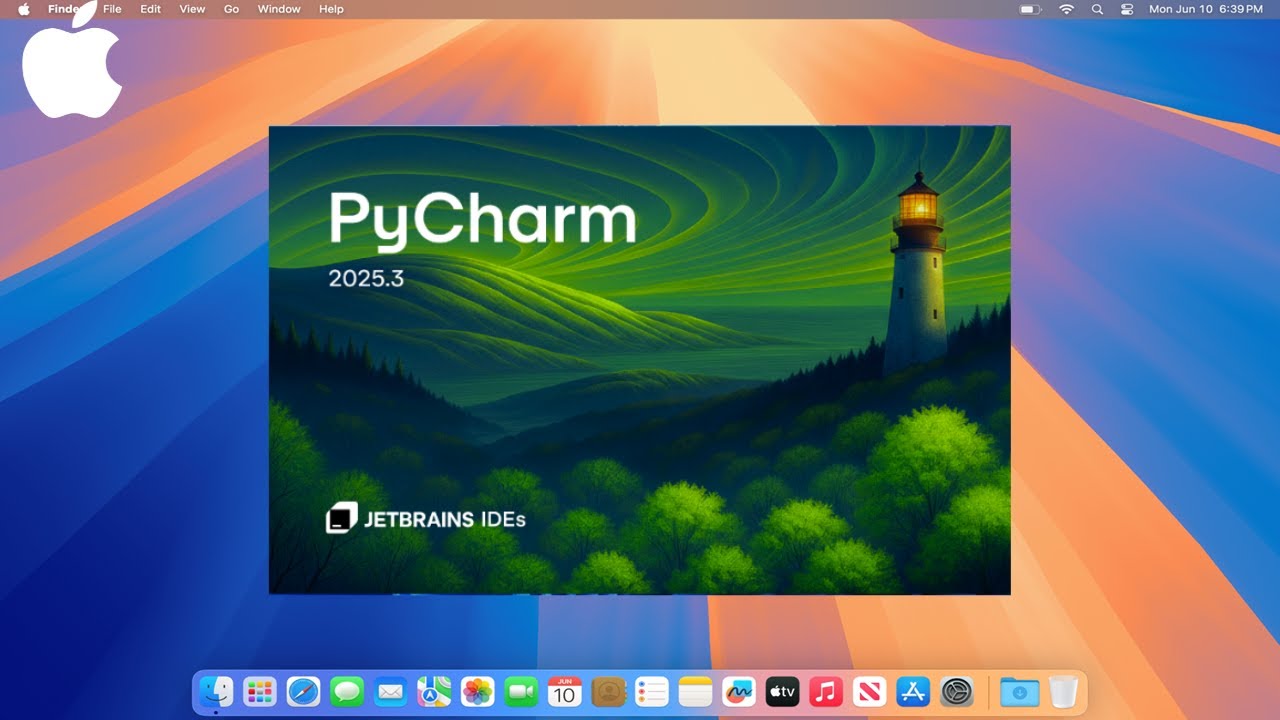This screenshot has height=720, width=1280.
Task: Open the Wi-Fi menu in the menu bar
Action: (x=1067, y=9)
